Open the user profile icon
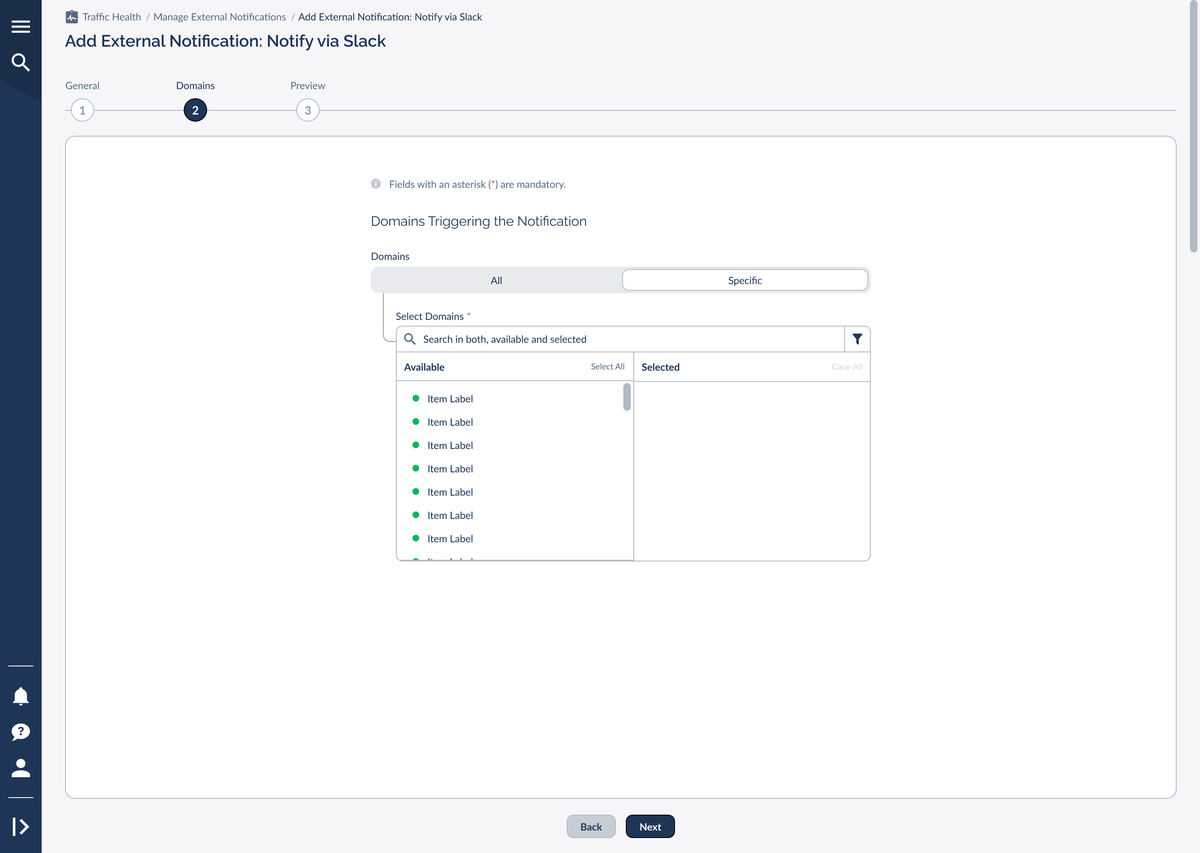The width and height of the screenshot is (1200, 853). point(20,768)
